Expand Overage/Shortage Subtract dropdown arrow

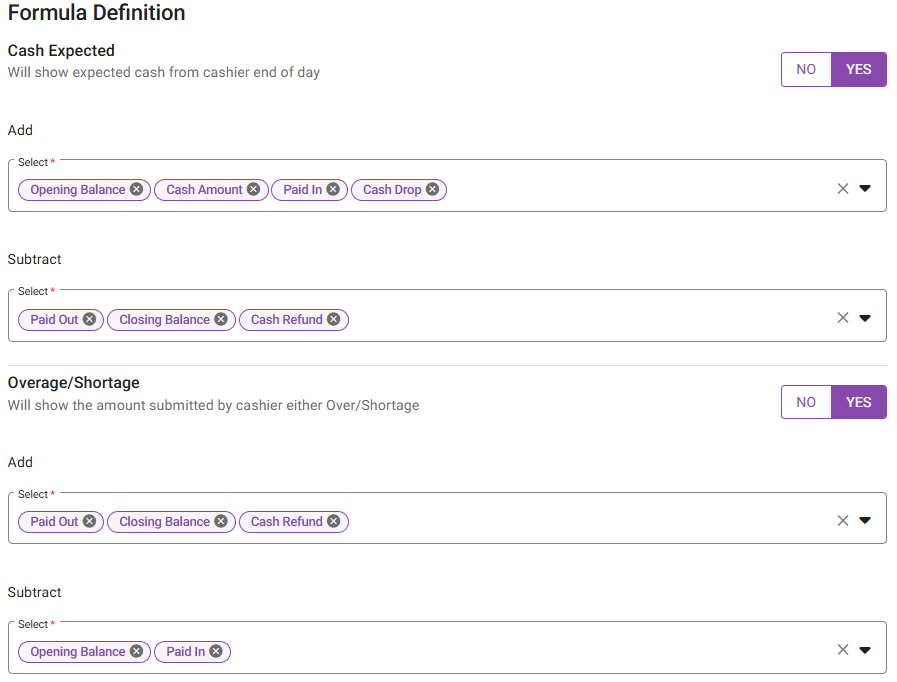tap(865, 650)
